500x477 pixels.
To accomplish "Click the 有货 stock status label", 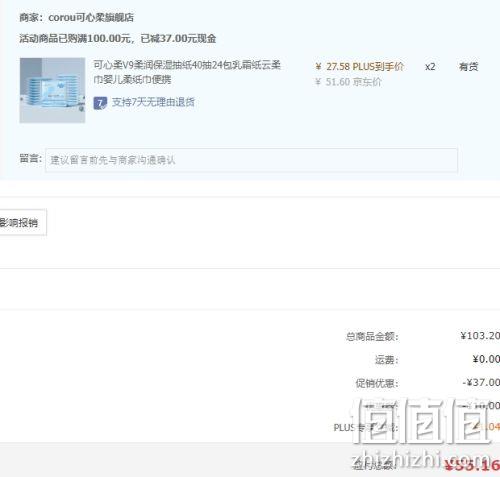I will coord(468,67).
